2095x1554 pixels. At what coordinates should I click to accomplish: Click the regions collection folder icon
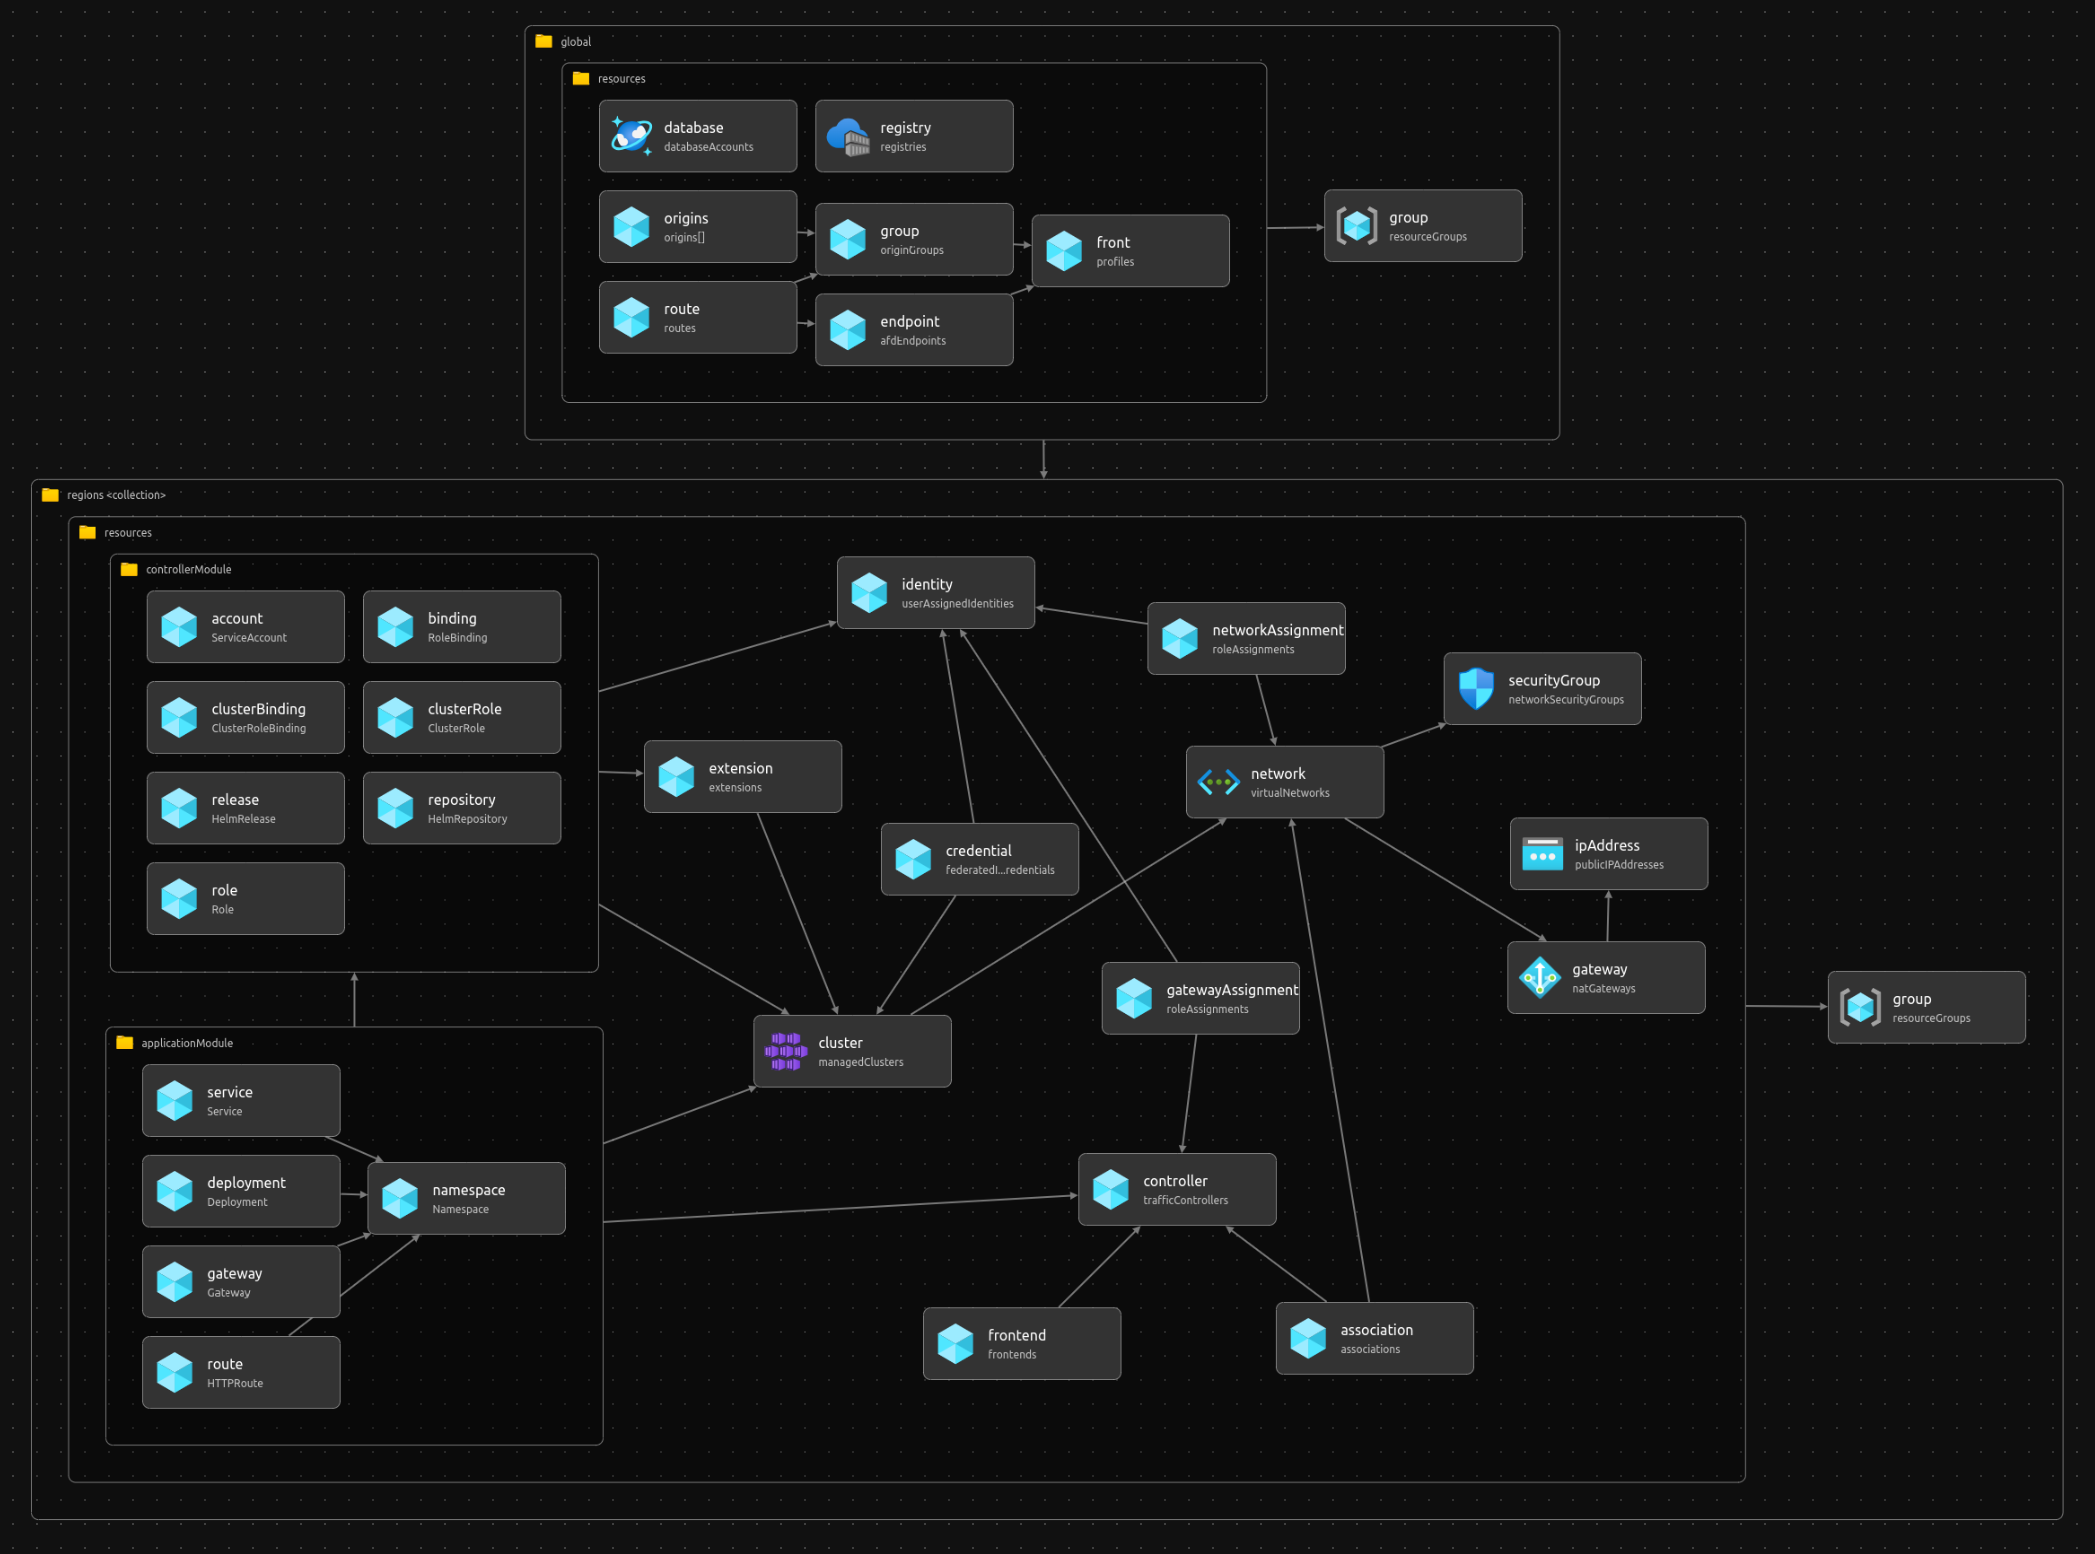pos(50,494)
